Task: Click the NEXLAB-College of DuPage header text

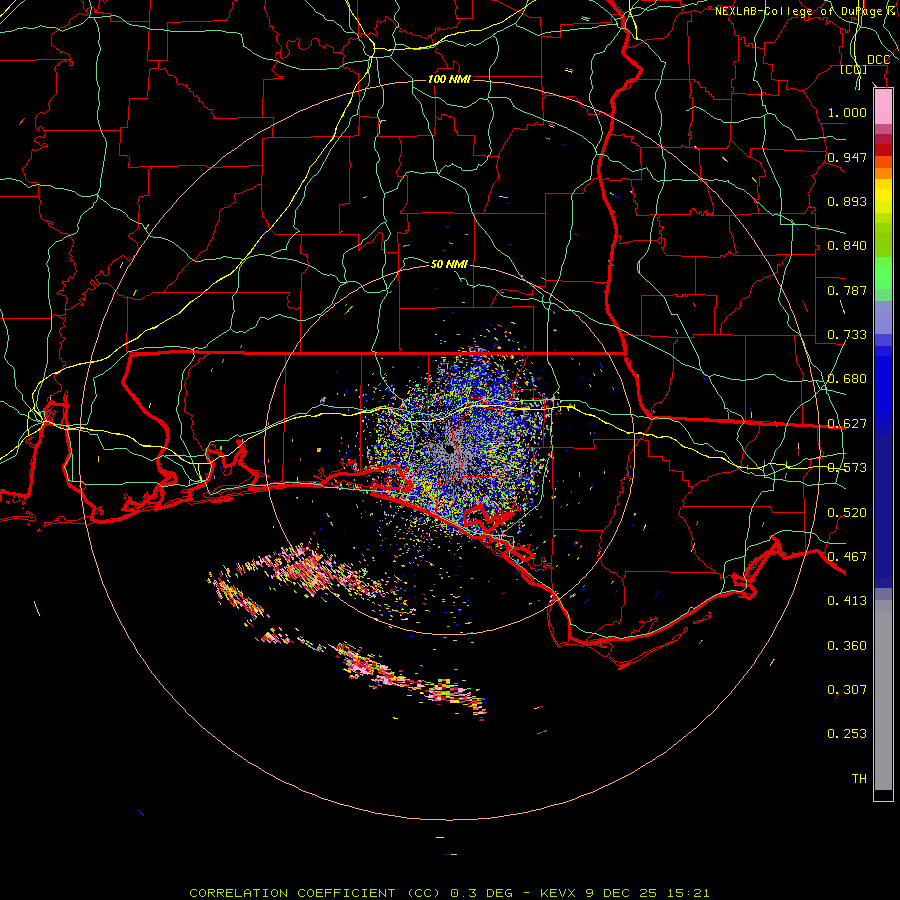Action: pyautogui.click(x=799, y=11)
